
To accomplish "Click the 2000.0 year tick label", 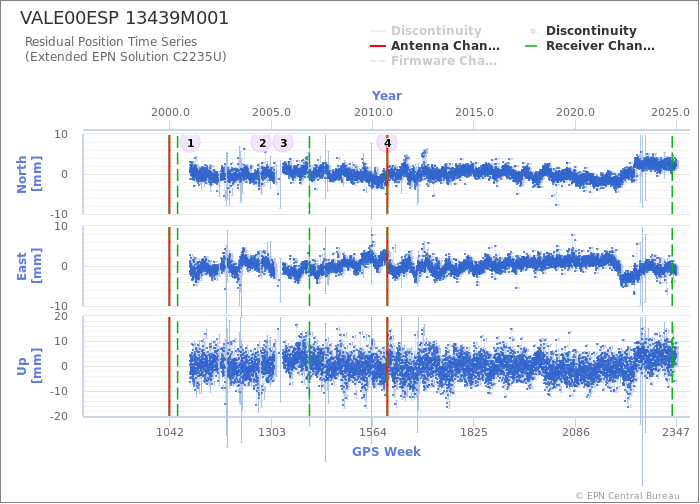I will tap(170, 112).
